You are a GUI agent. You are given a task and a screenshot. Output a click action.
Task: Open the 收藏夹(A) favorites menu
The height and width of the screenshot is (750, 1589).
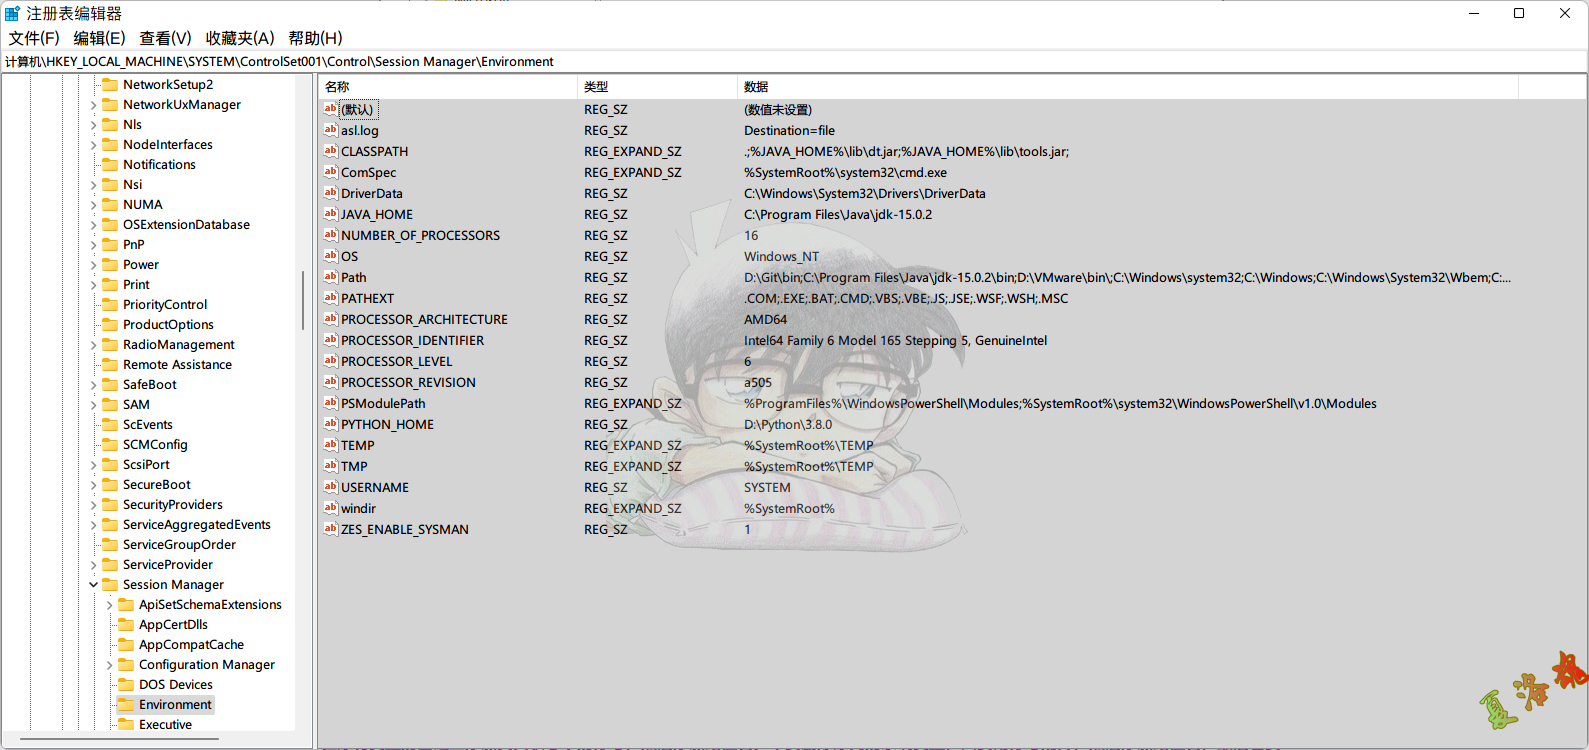click(x=240, y=38)
